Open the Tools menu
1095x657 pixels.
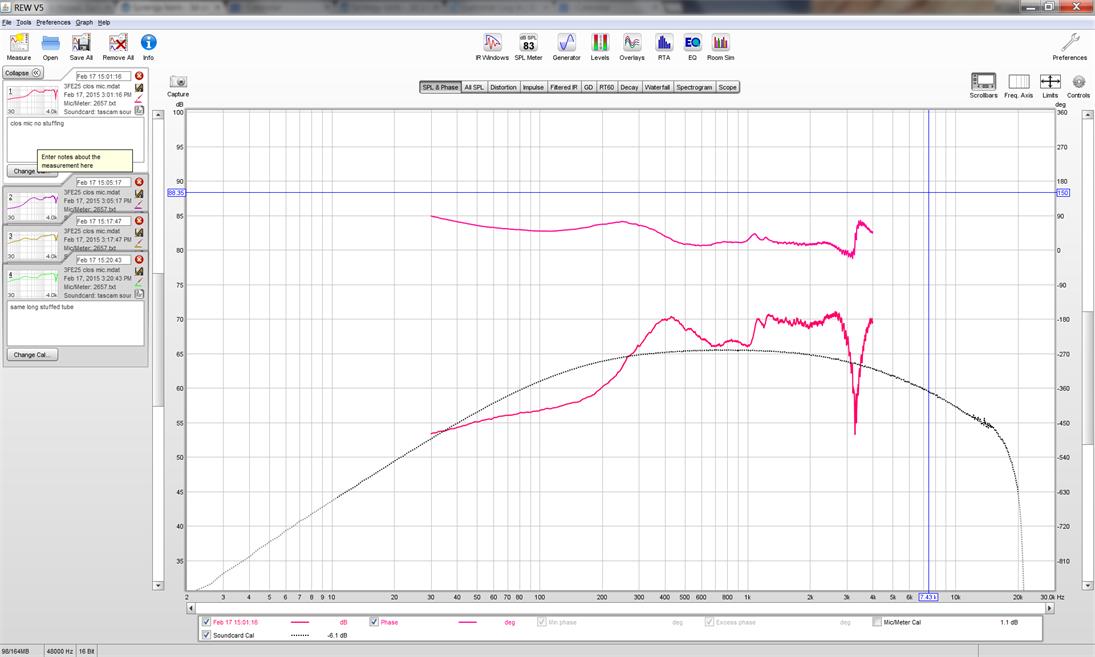point(24,22)
